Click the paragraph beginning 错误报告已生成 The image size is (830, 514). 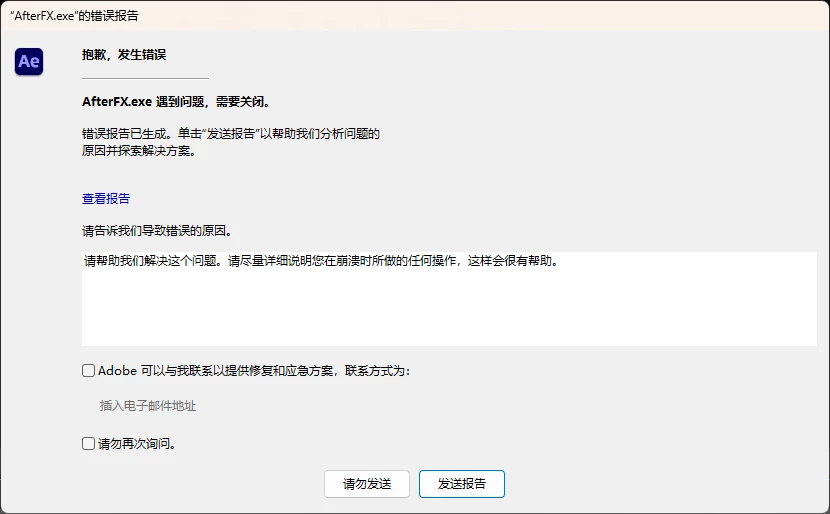[231, 142]
